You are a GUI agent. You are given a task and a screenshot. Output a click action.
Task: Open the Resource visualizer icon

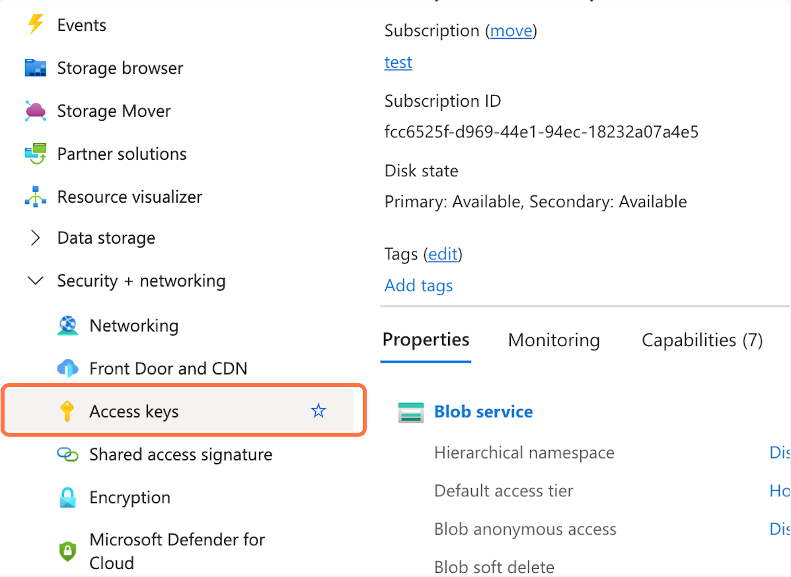[x=36, y=197]
